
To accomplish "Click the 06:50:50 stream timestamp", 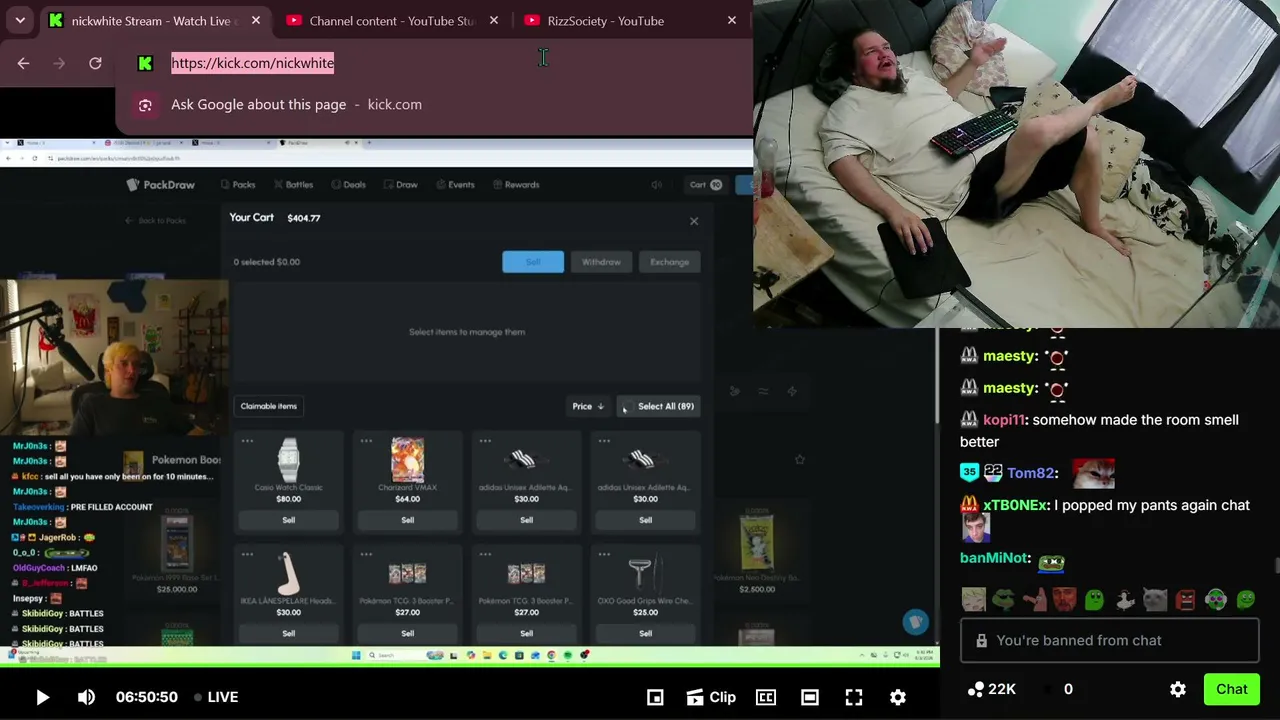I will tap(147, 697).
